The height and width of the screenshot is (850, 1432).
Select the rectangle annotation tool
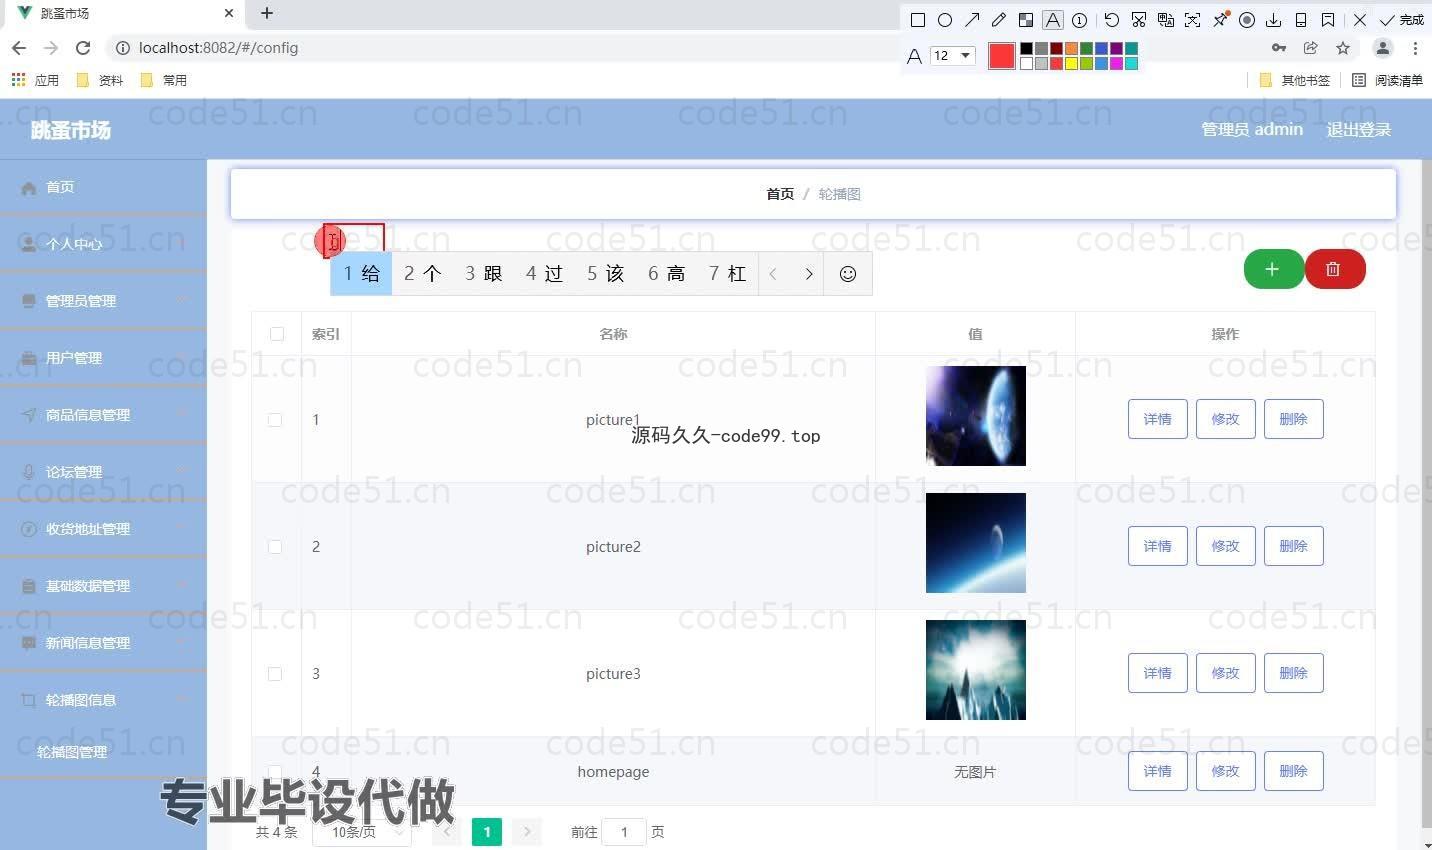click(x=918, y=20)
